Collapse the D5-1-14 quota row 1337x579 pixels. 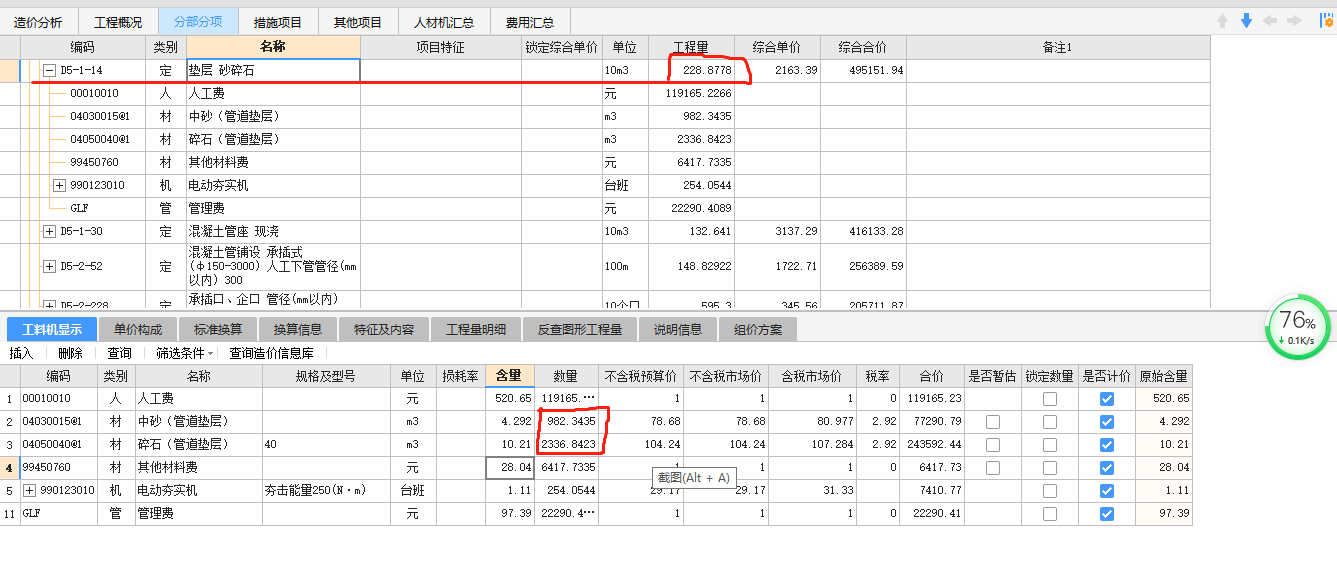tap(49, 71)
